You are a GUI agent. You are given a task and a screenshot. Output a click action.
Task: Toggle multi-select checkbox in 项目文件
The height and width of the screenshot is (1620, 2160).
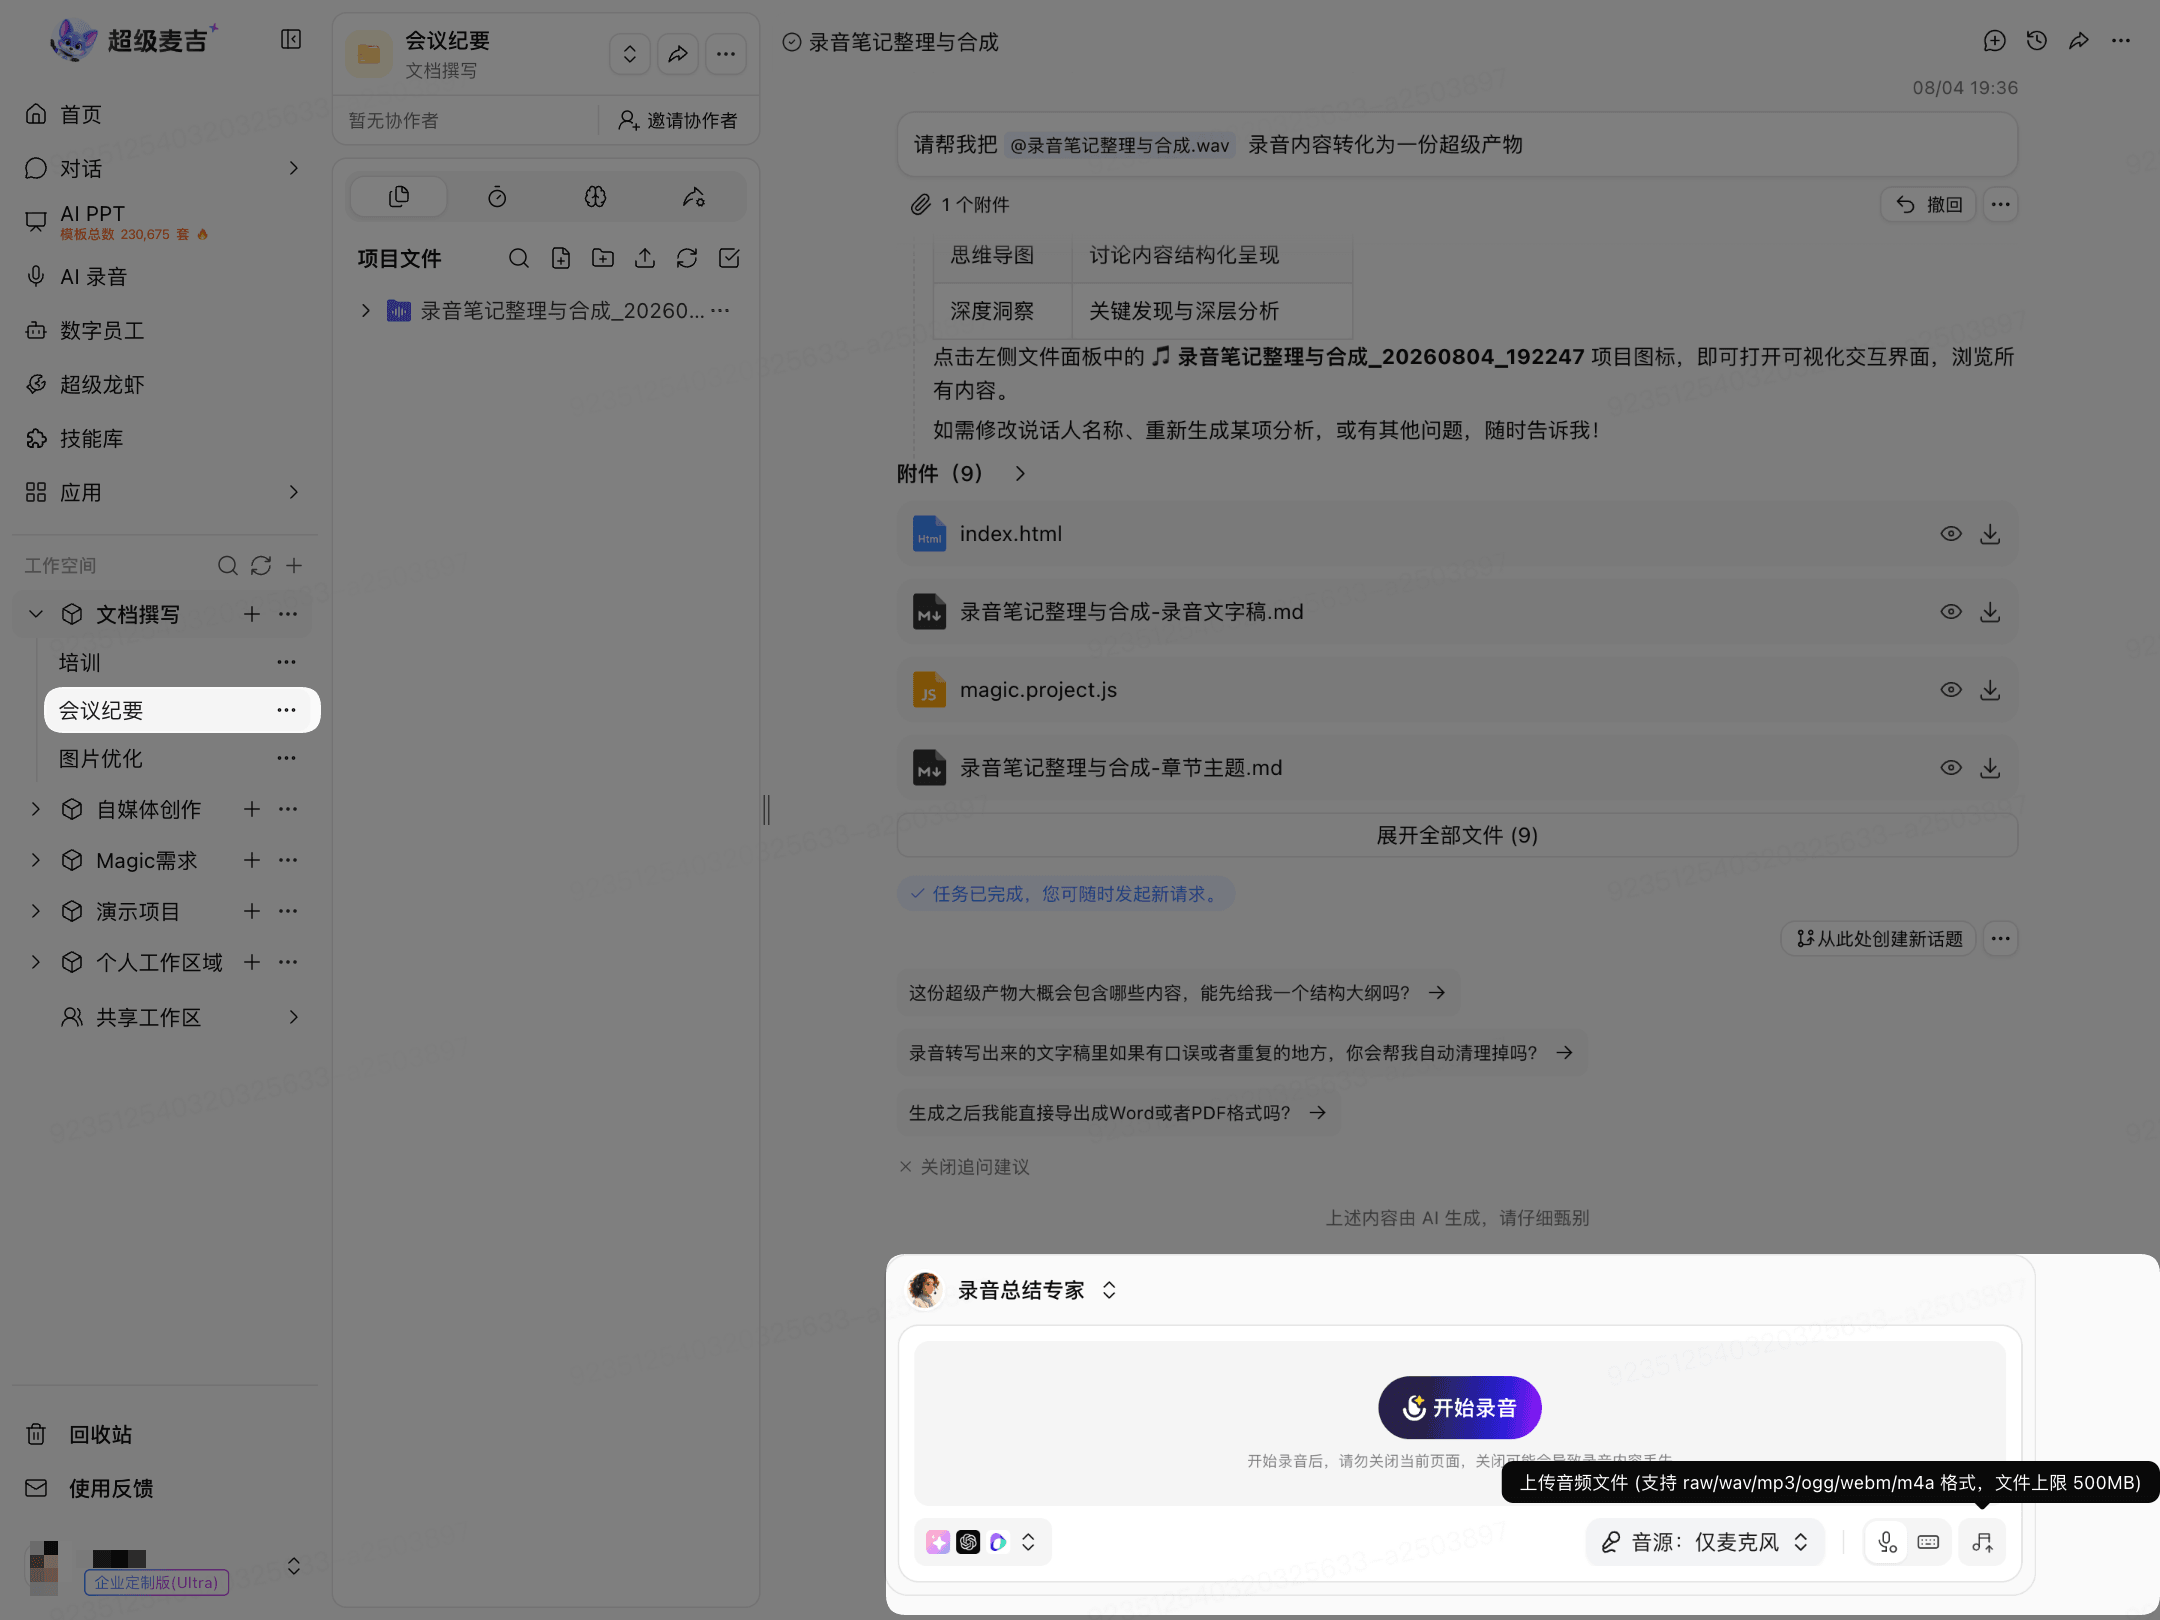pyautogui.click(x=729, y=258)
